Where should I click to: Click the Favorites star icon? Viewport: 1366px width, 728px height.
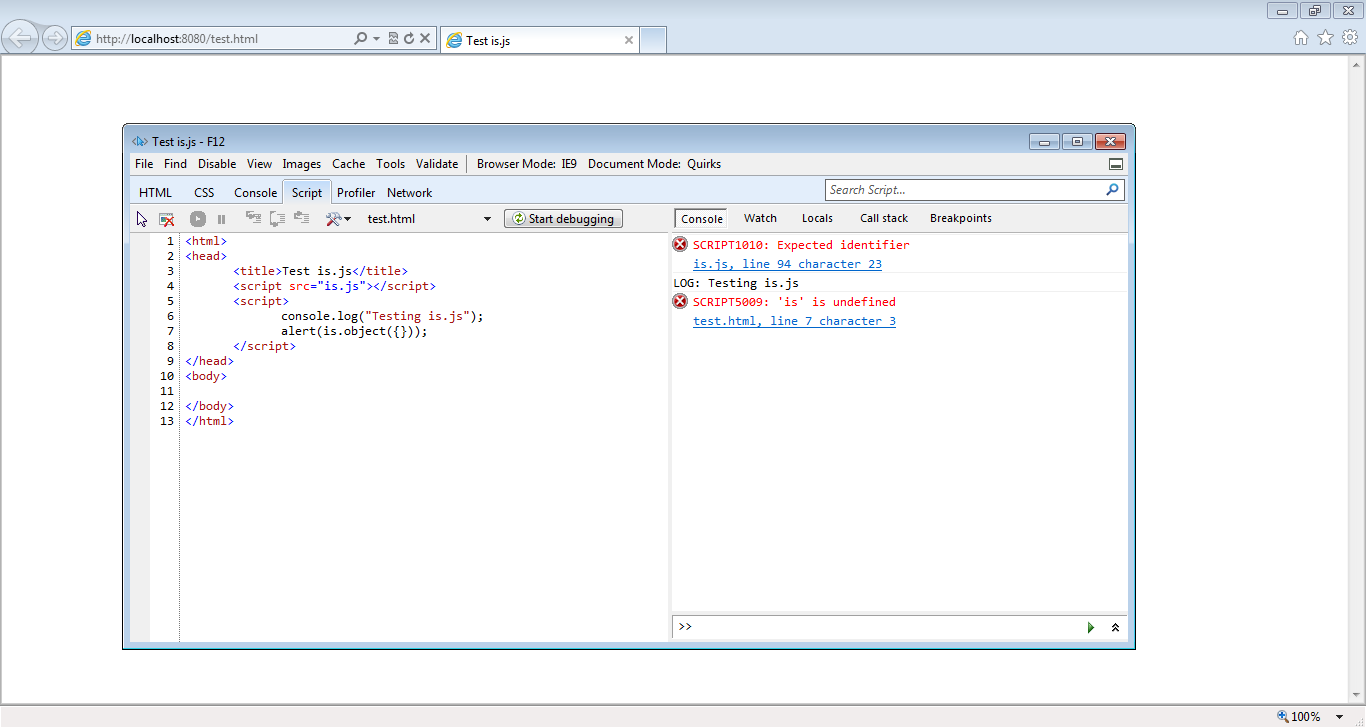click(1325, 38)
